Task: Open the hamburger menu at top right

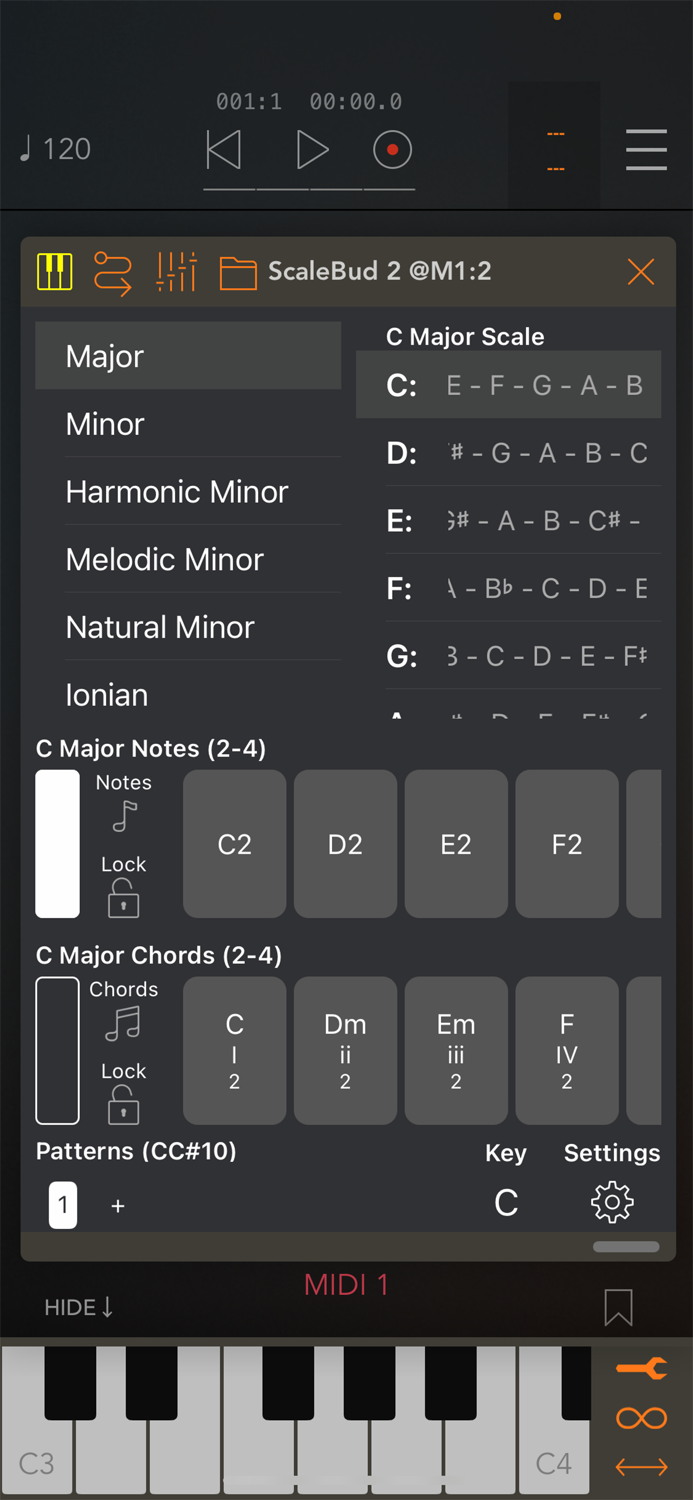Action: tap(646, 150)
